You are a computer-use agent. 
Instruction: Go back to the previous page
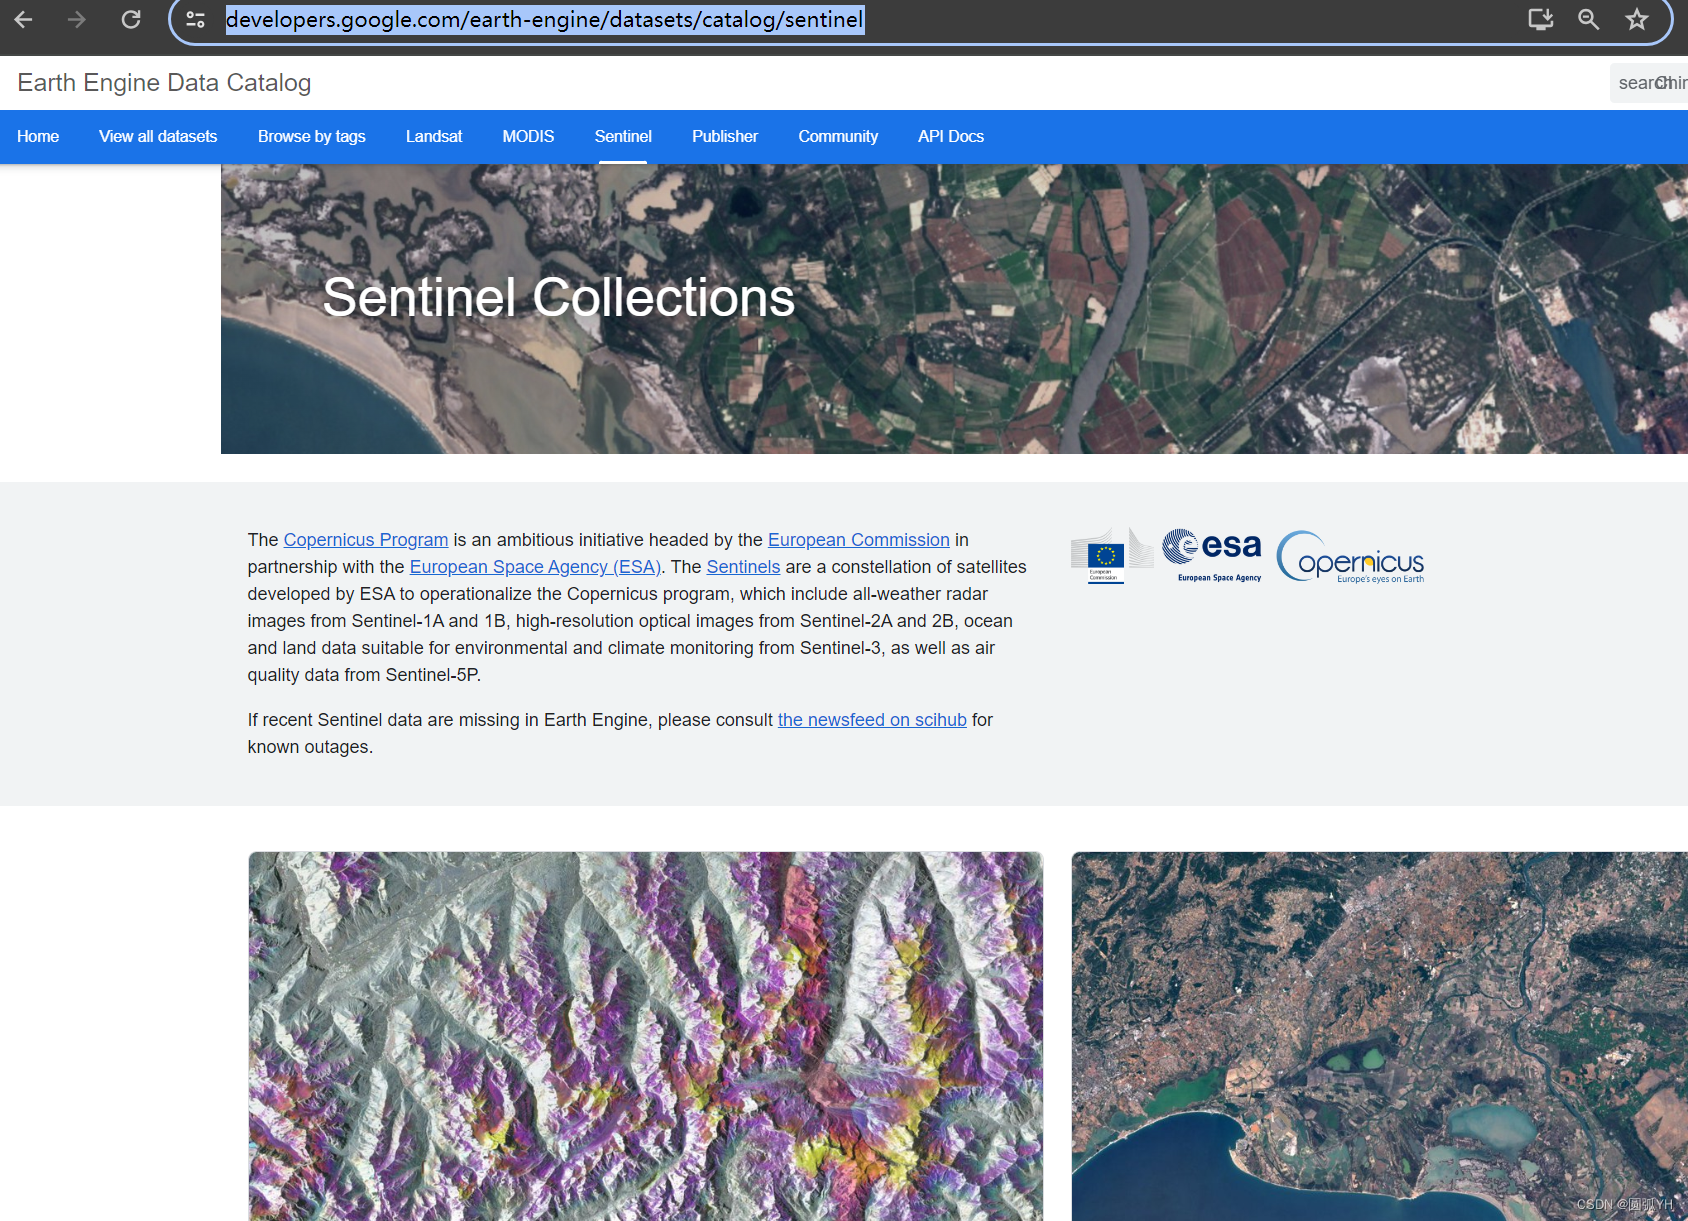click(x=24, y=19)
